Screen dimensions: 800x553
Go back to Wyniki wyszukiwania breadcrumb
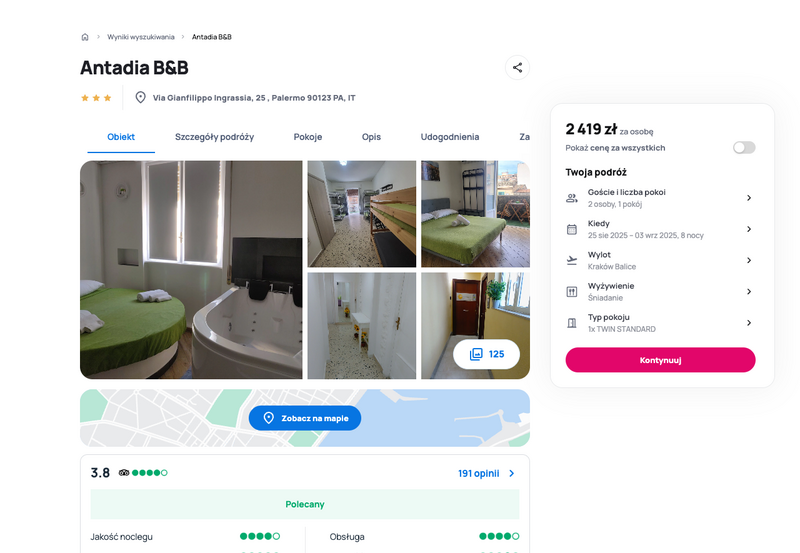(x=141, y=37)
